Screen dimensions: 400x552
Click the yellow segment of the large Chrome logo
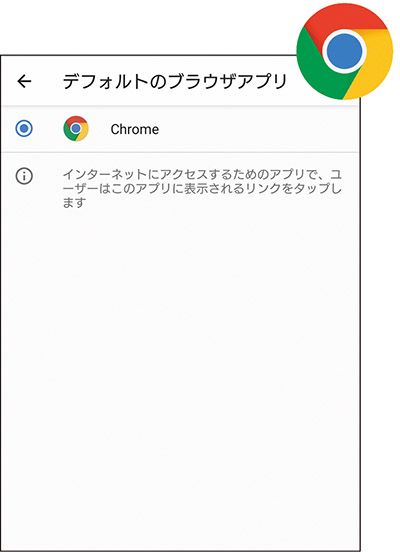click(373, 67)
